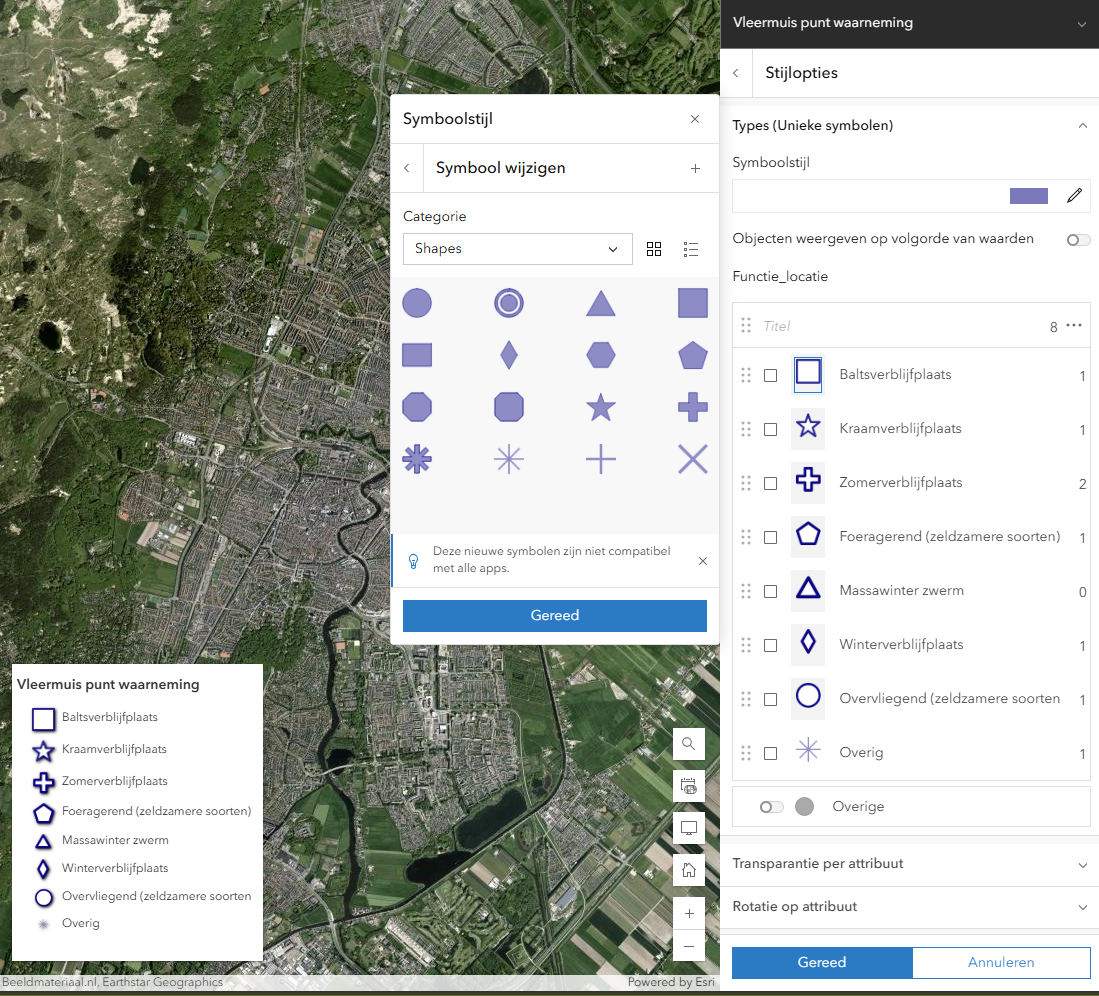
Task: Expand the Rotatie op attribuut section
Action: point(910,906)
